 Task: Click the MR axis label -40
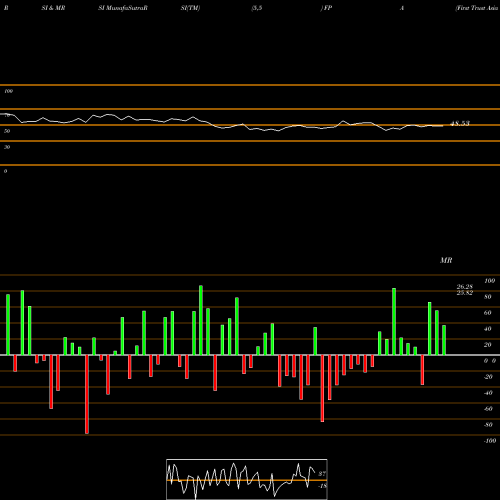click(488, 393)
